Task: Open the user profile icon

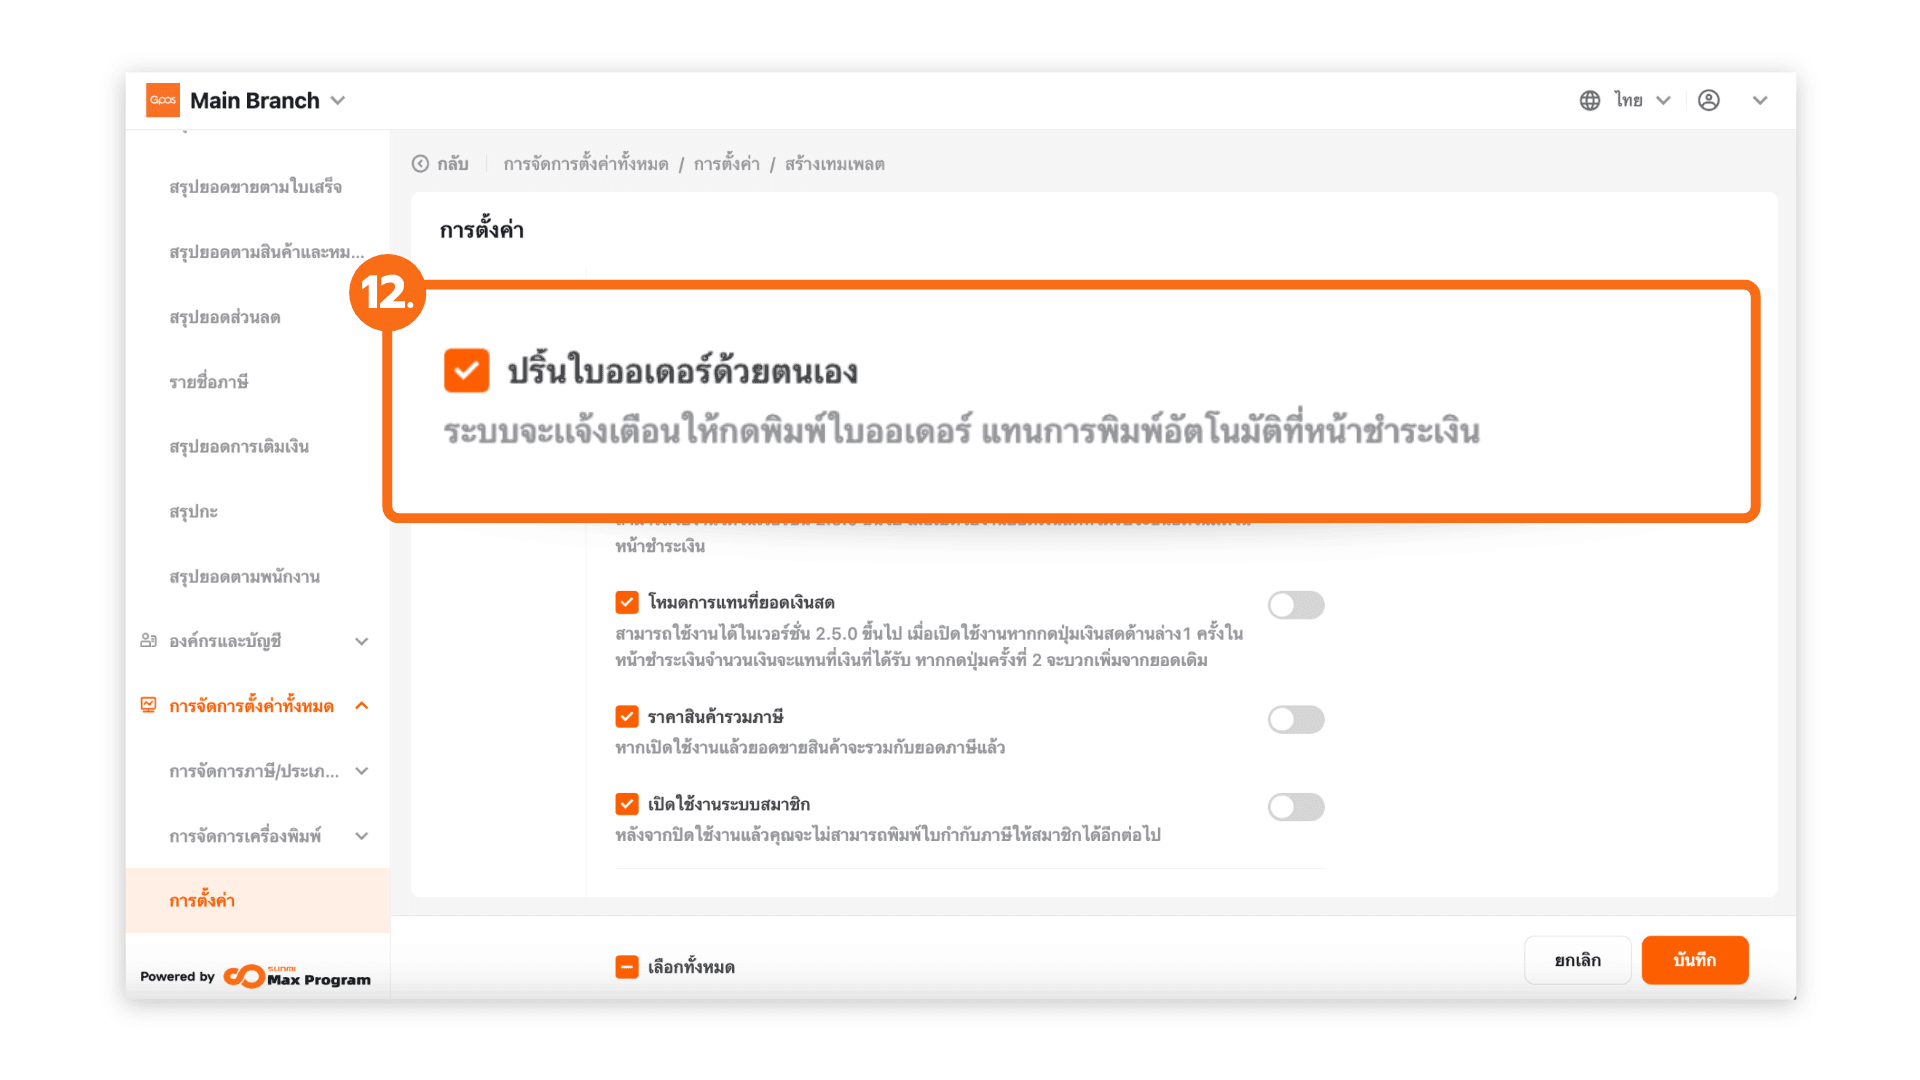Action: (1708, 100)
